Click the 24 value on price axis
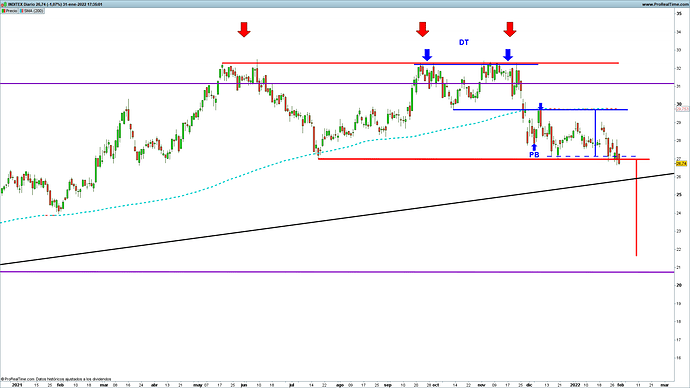 (x=679, y=213)
